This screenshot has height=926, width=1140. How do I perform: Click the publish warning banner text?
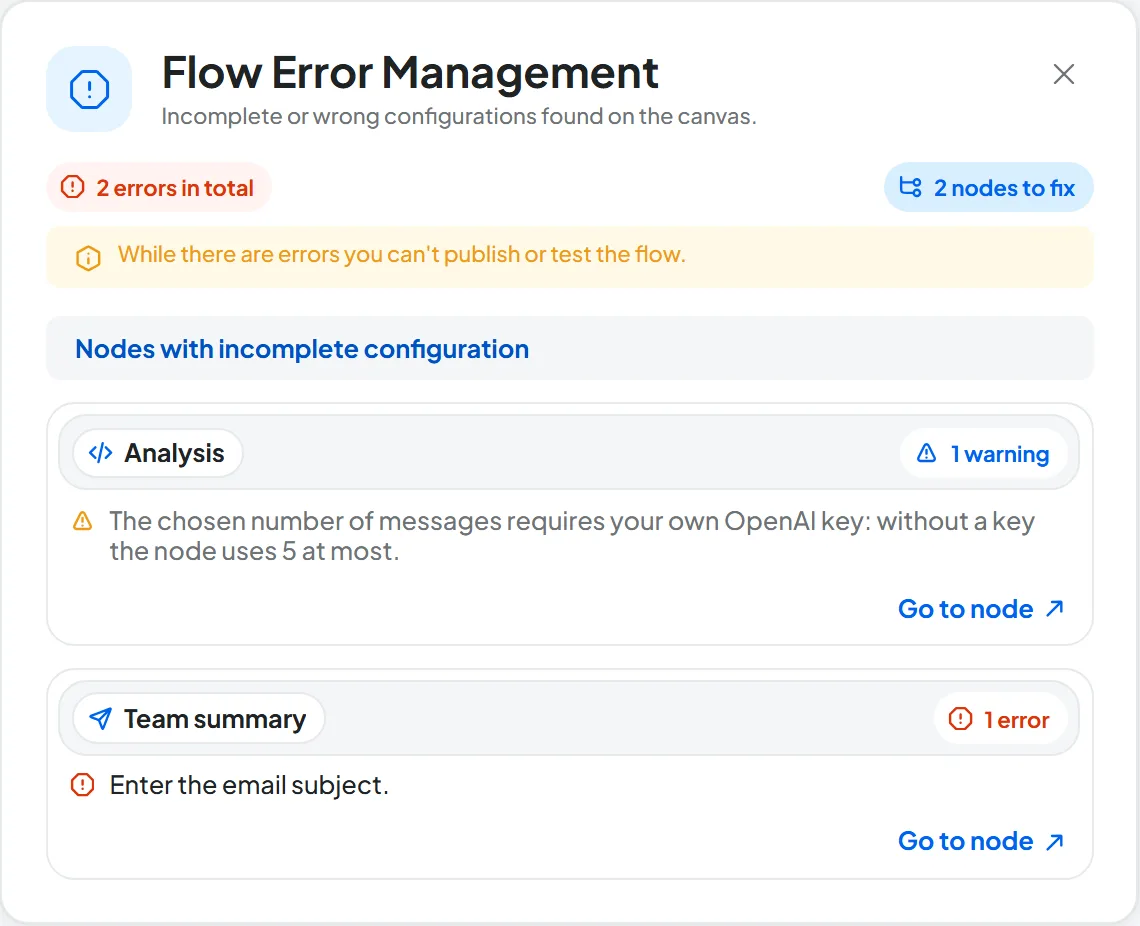click(x=401, y=254)
